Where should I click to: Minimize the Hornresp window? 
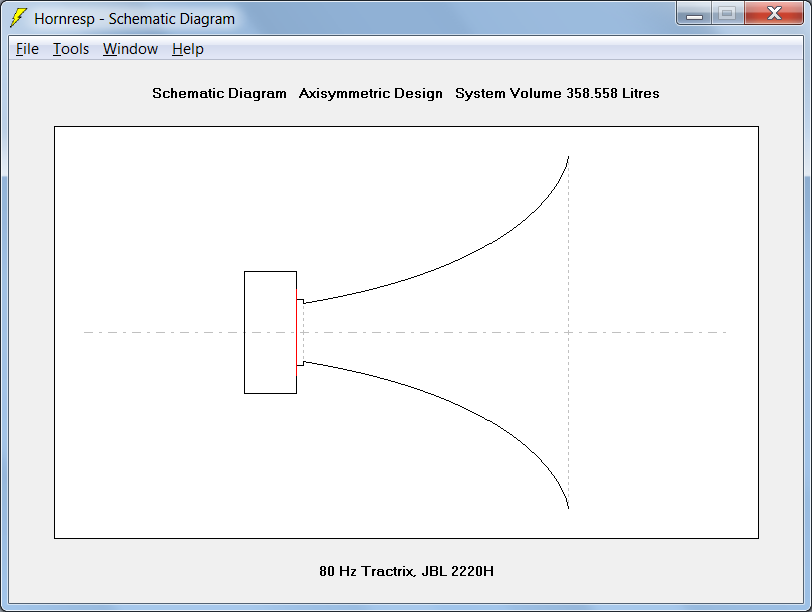[694, 13]
